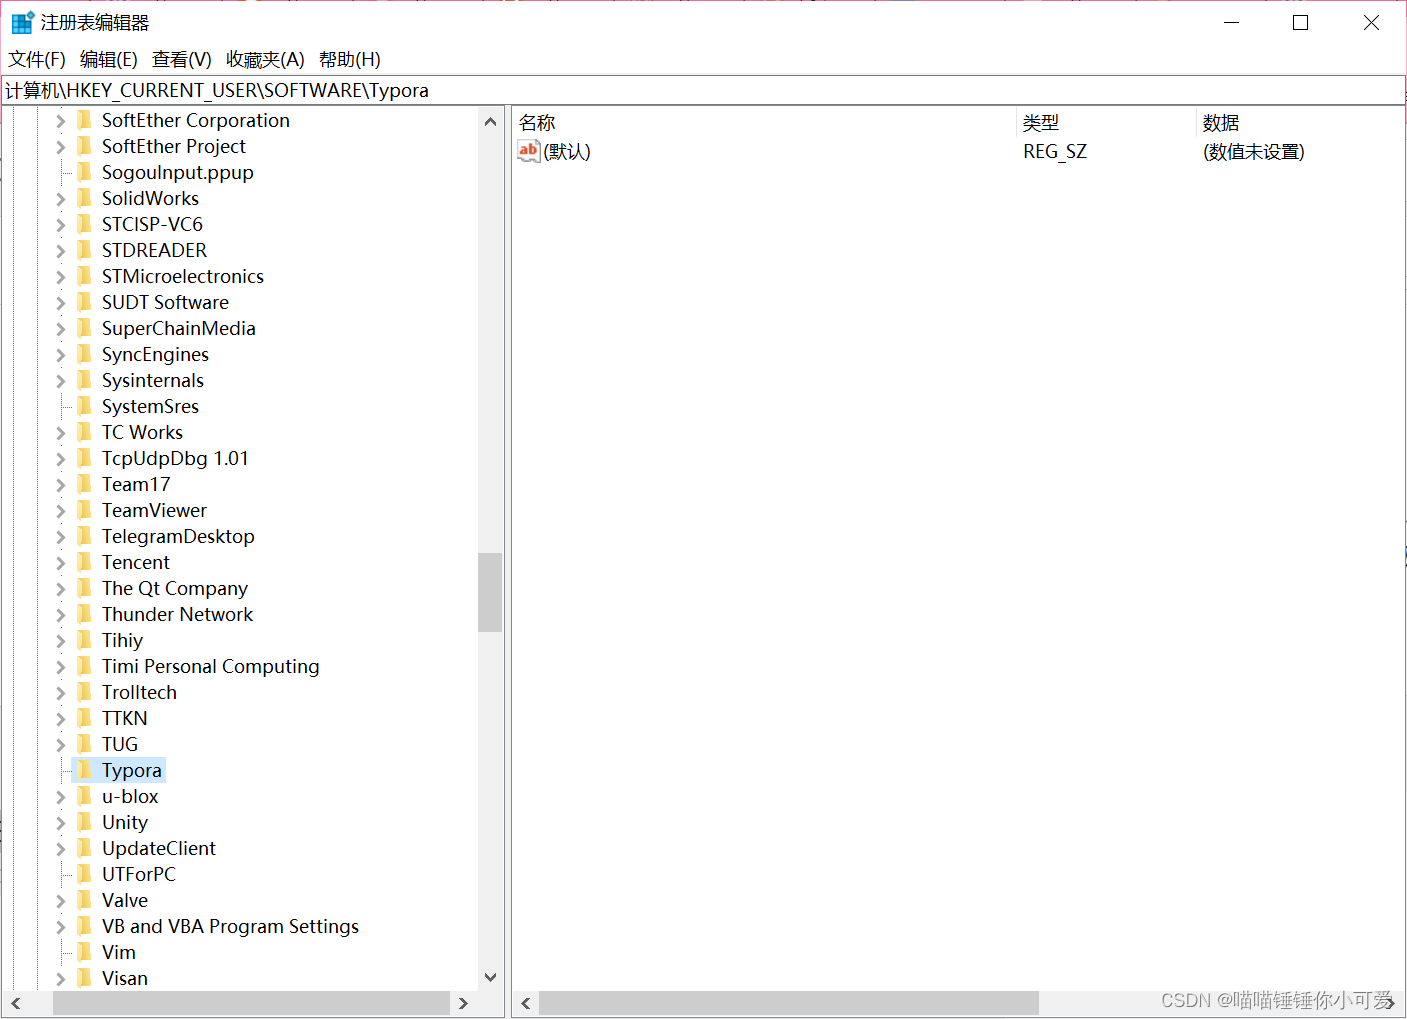Click the Registry Editor app icon in title bar

click(22, 22)
